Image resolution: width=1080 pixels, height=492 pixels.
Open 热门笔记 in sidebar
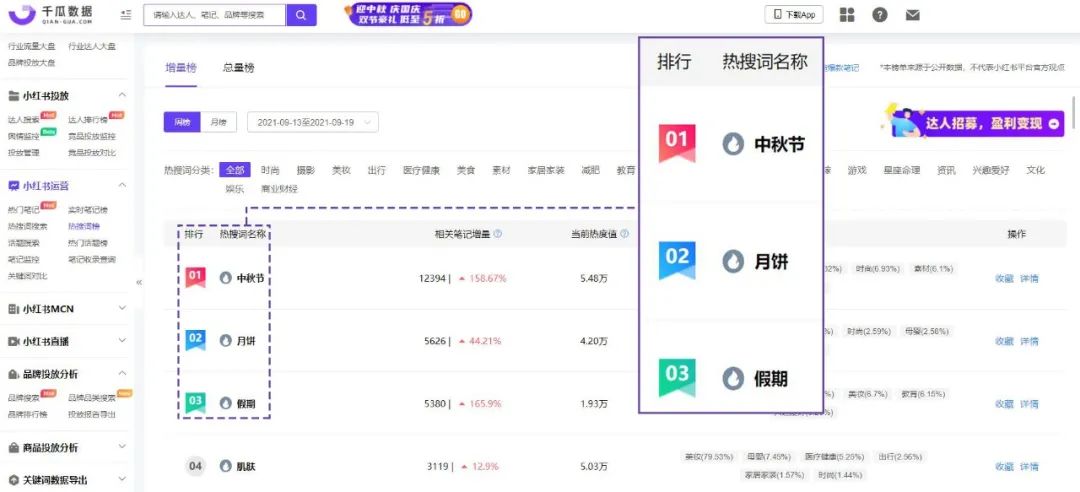(24, 209)
